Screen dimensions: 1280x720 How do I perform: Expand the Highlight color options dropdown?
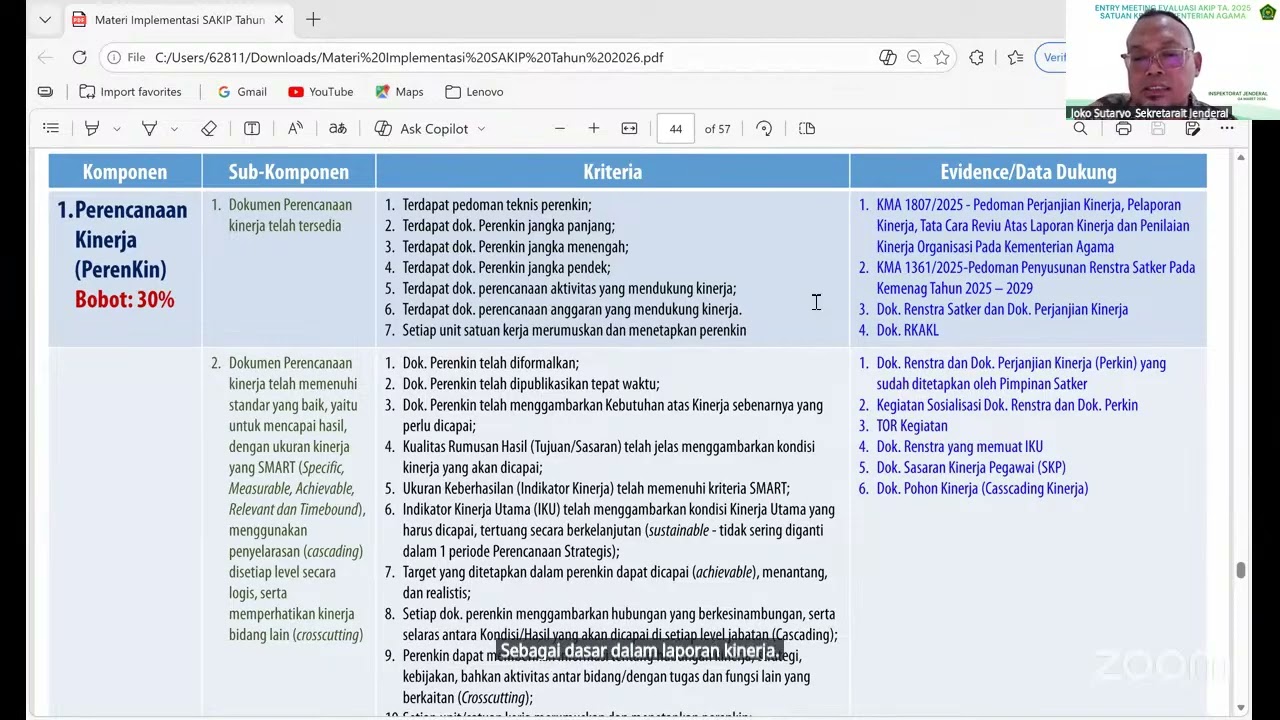click(x=116, y=128)
